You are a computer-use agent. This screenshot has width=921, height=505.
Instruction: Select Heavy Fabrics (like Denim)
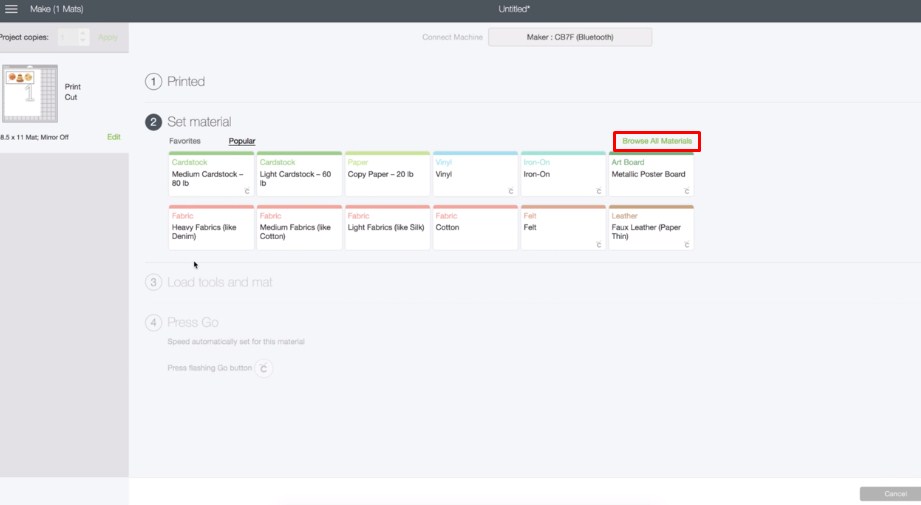211,227
